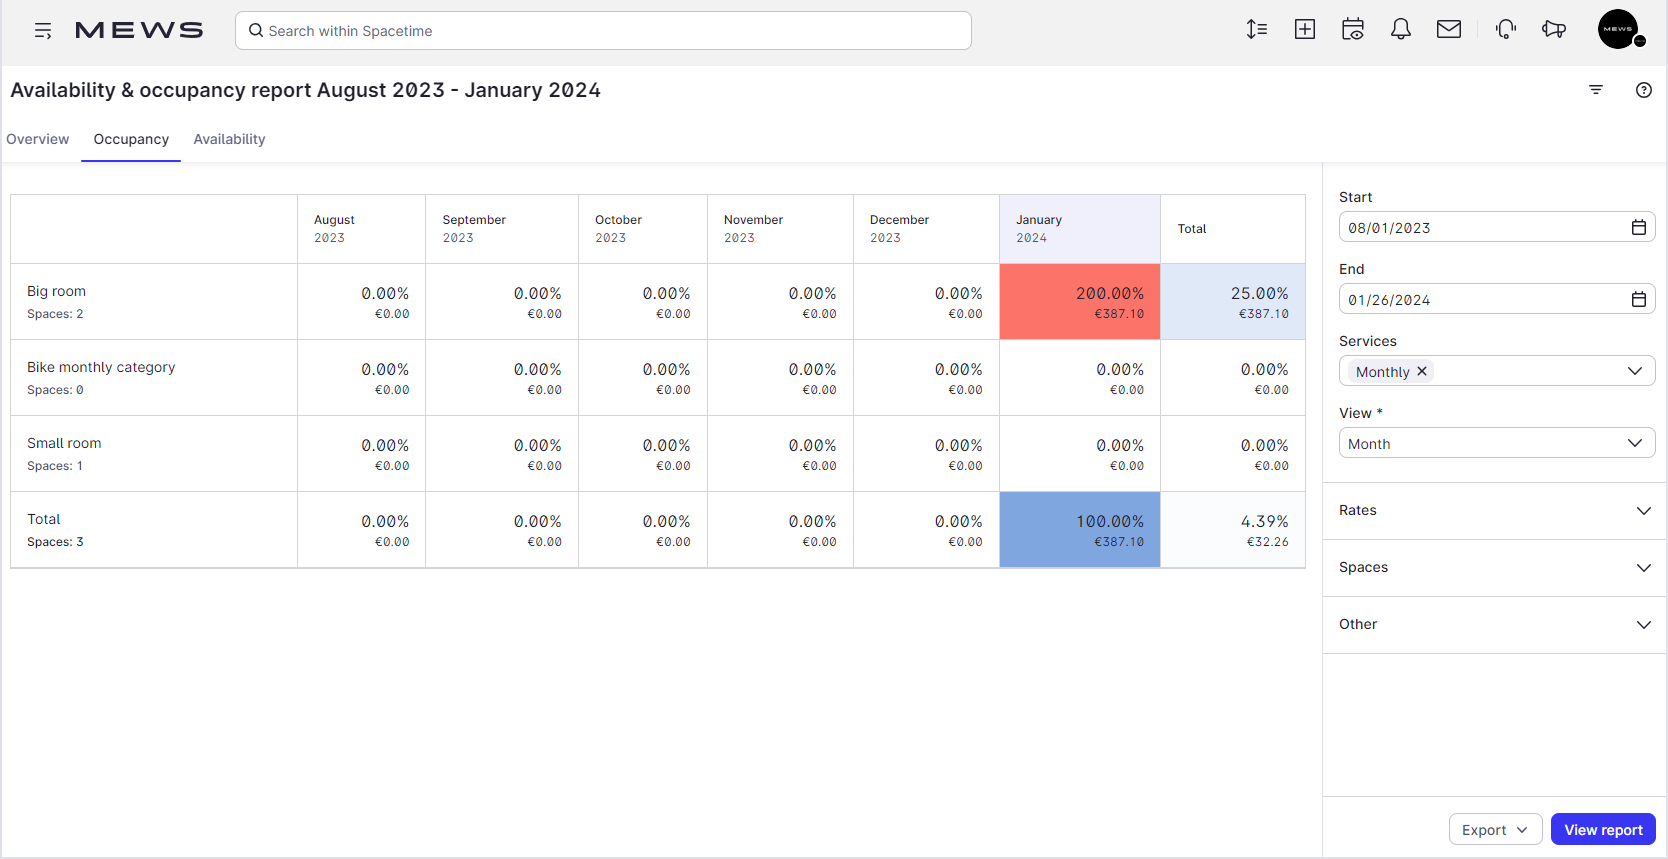The image size is (1668, 859).
Task: Click the Search within Spacetime field
Action: [603, 31]
